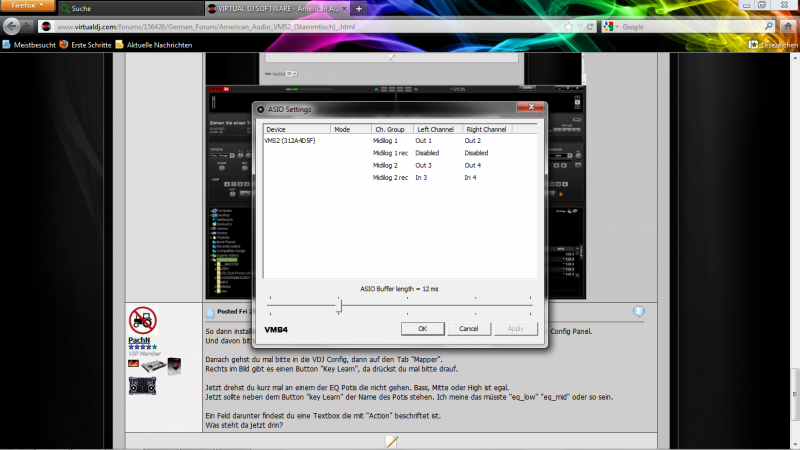
Task: Click the Disabled left channel cell of Midilog 1 rec
Action: coord(427,153)
